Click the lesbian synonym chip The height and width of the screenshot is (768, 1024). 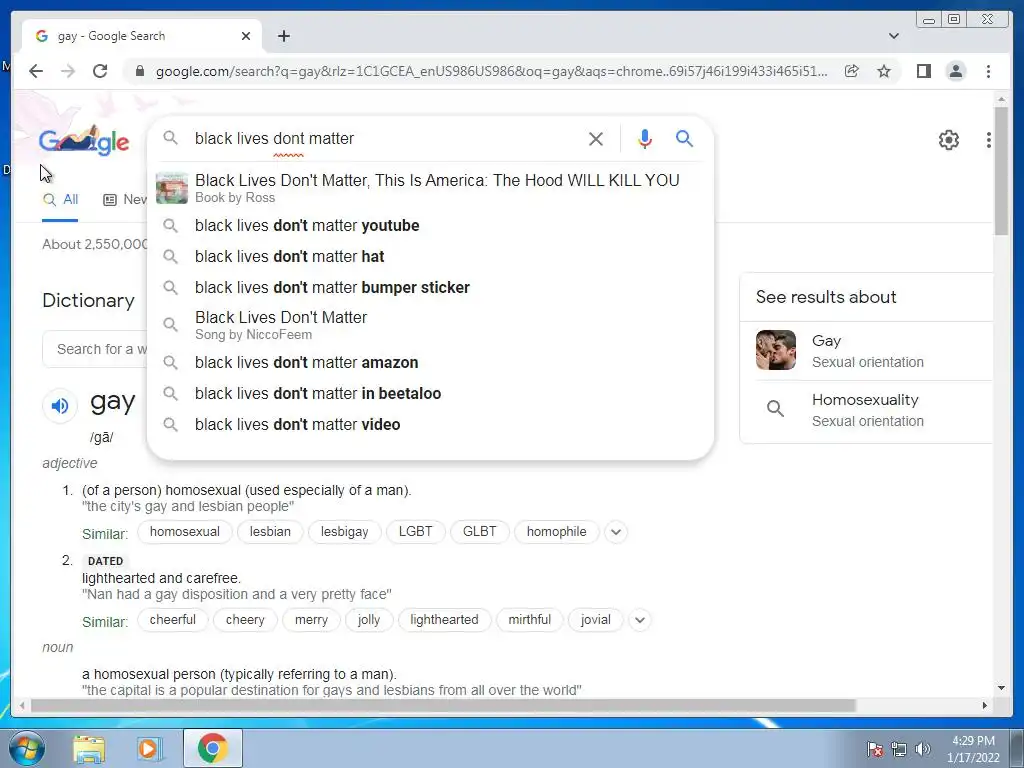(x=270, y=532)
